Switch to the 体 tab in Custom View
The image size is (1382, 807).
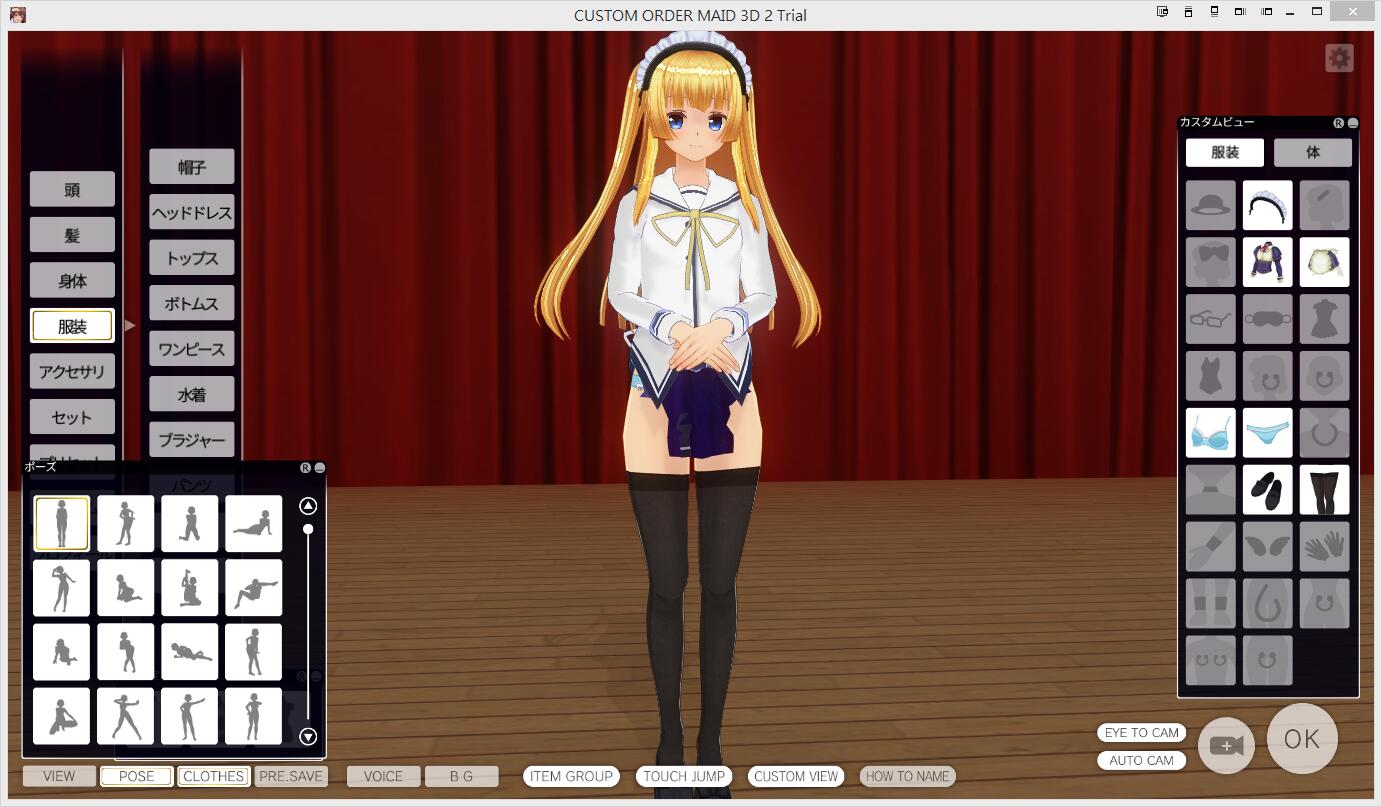pos(1313,152)
